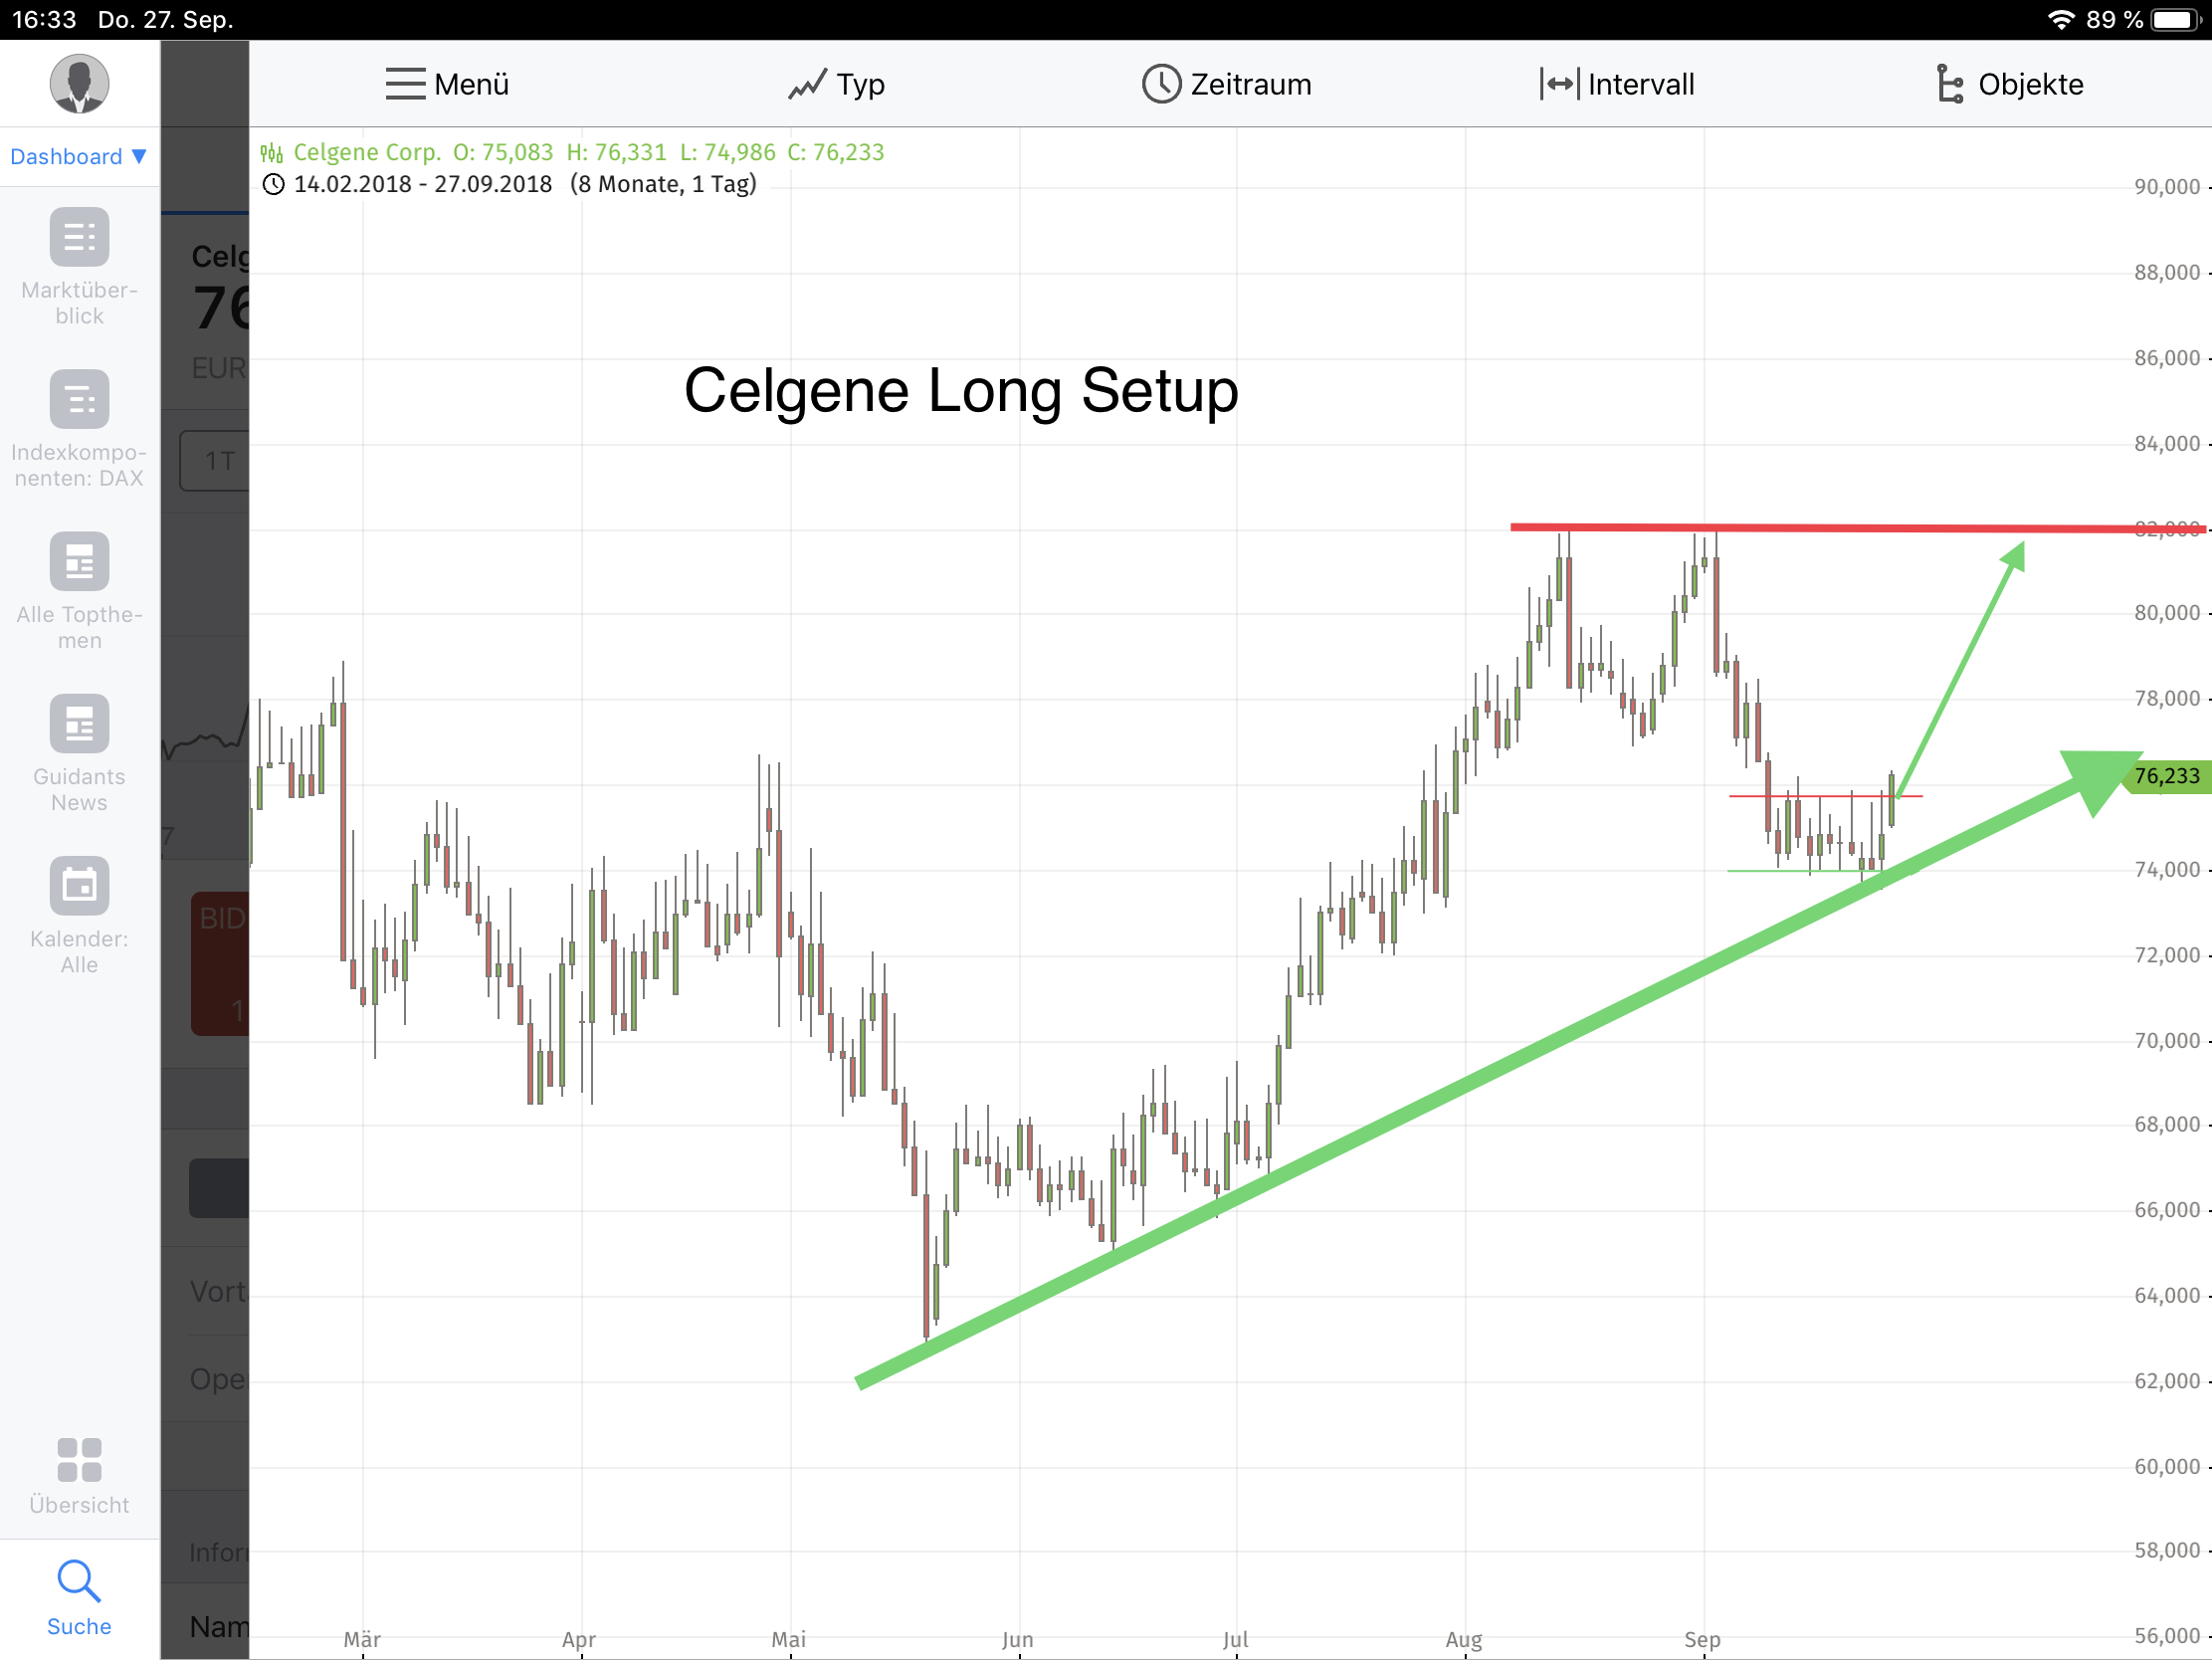
Task: Click the 76,233 current price label
Action: 2166,777
